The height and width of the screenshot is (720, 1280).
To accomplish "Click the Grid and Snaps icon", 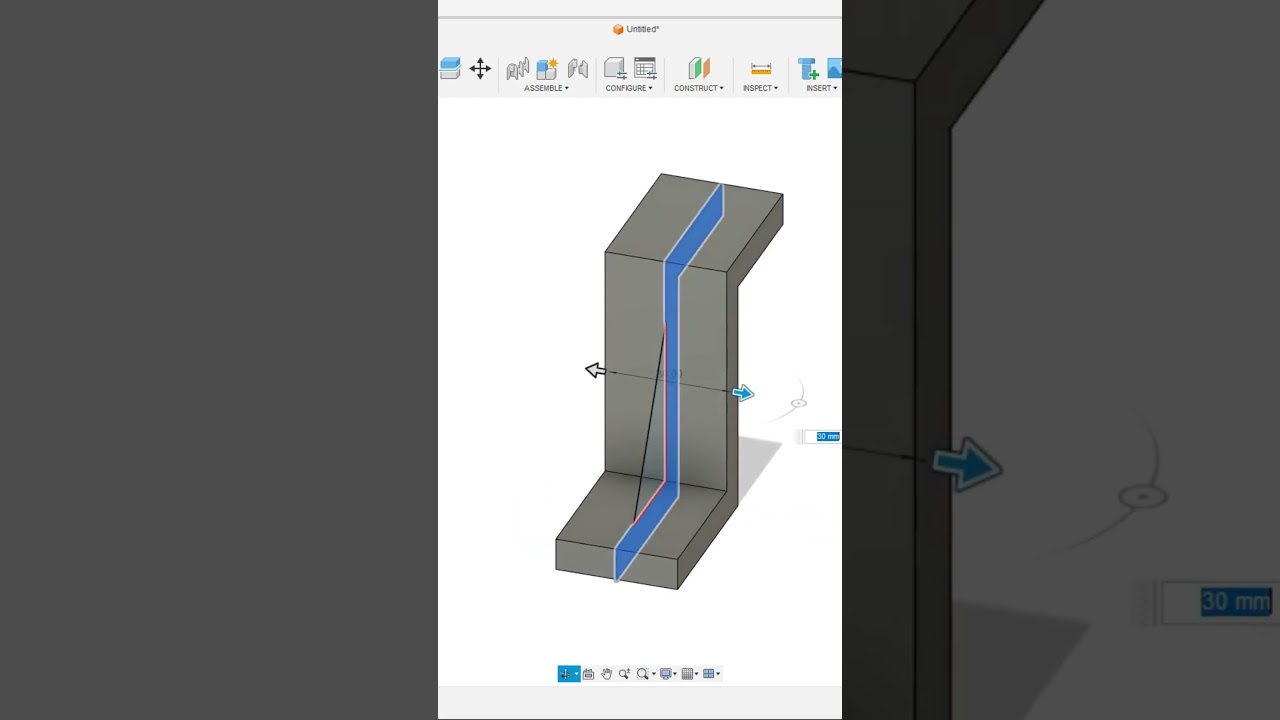I will pos(687,674).
